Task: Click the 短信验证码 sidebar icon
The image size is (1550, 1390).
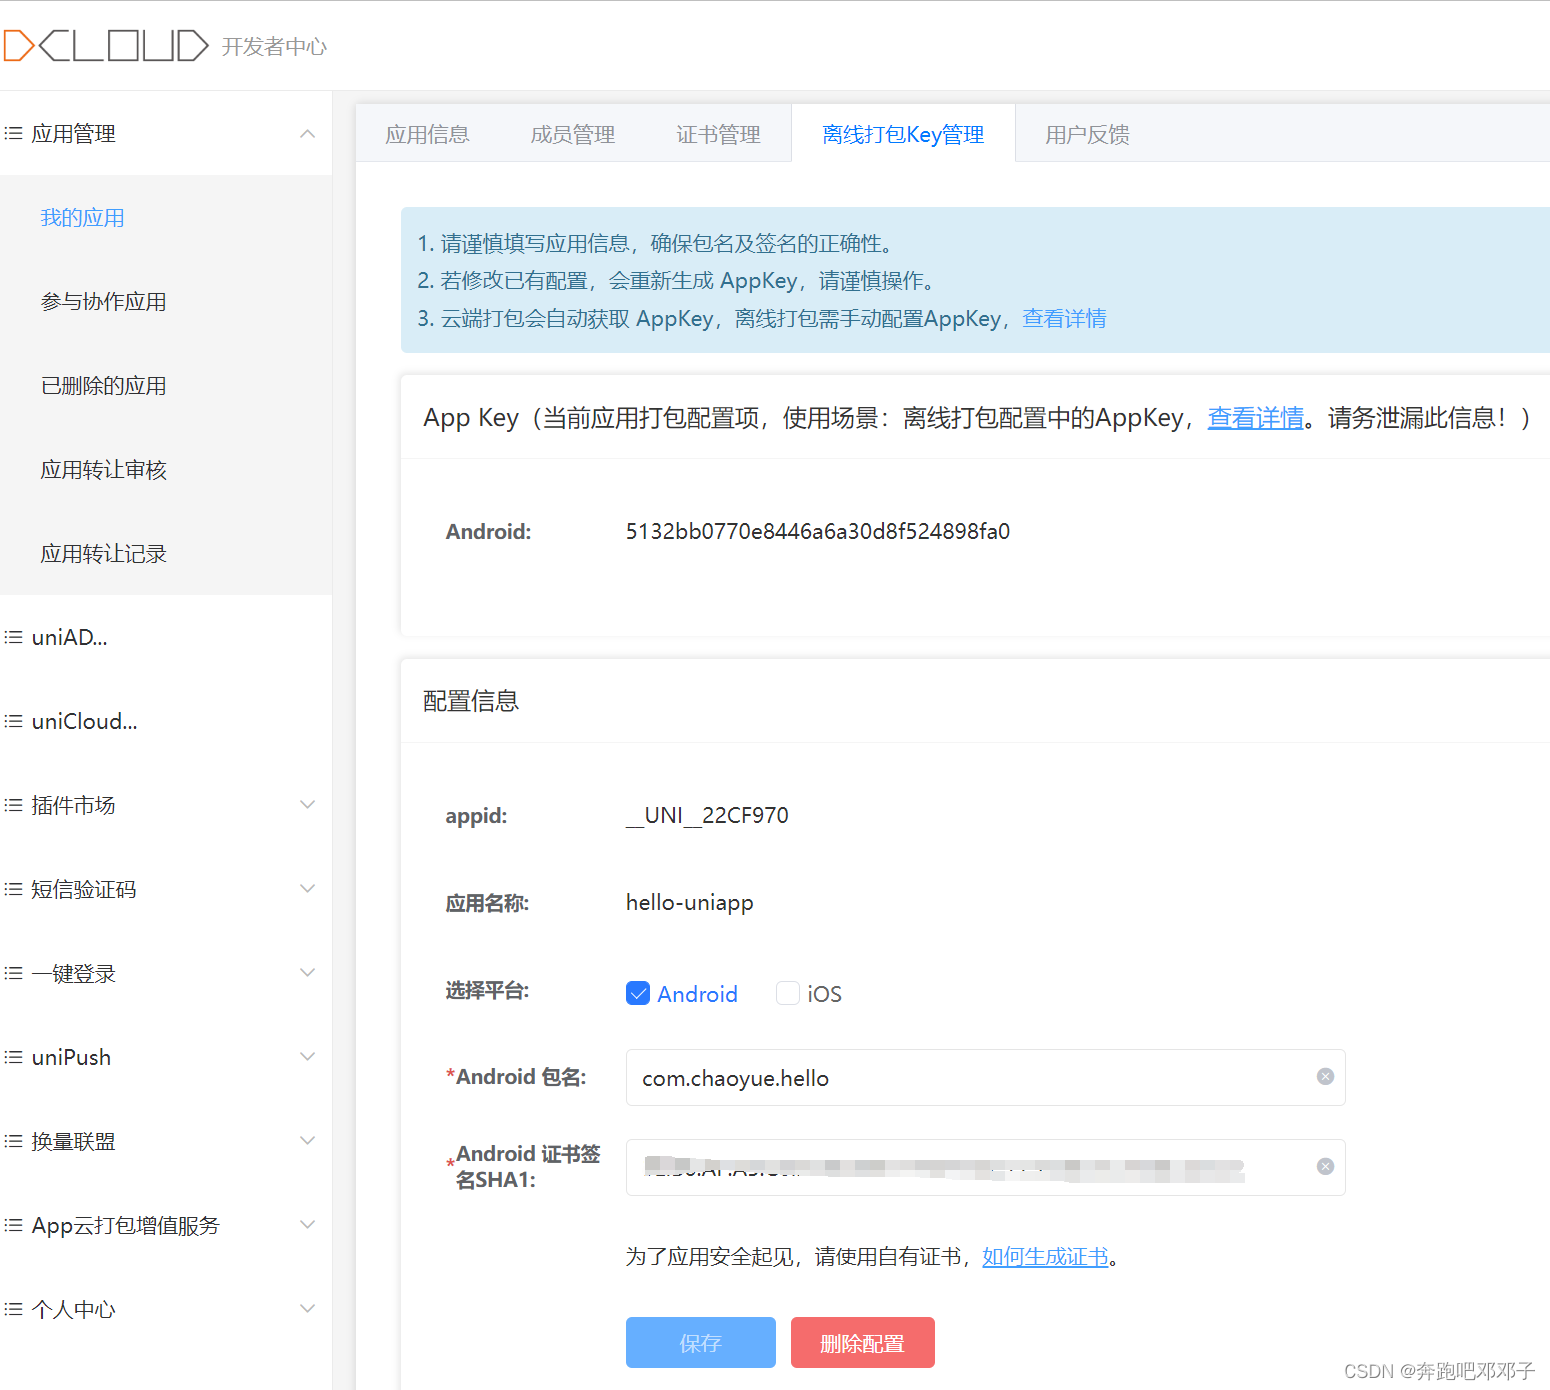Action: (x=14, y=888)
